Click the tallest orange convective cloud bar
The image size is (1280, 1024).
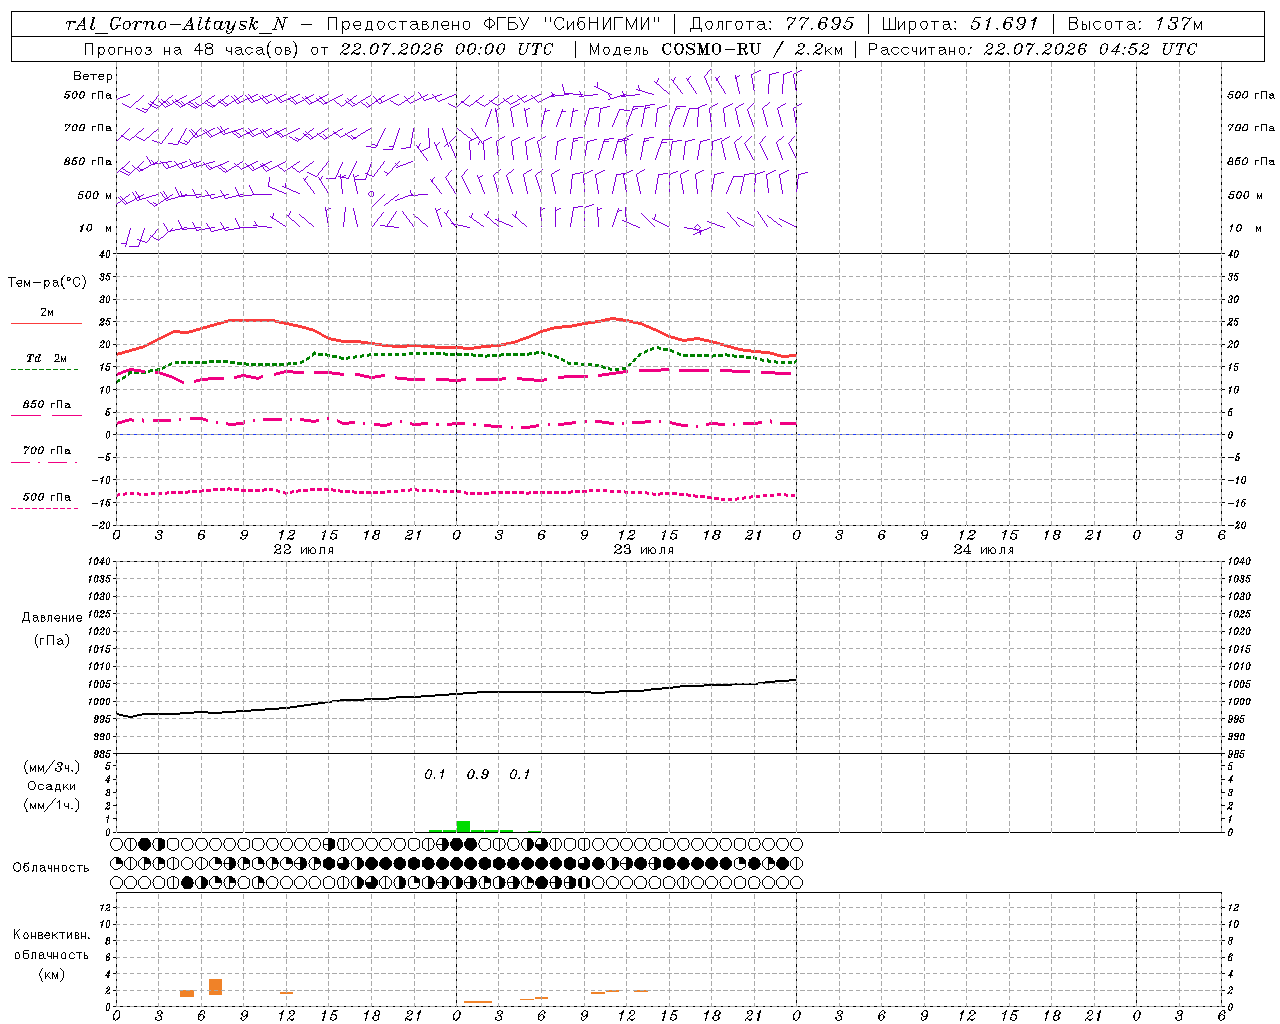point(215,987)
